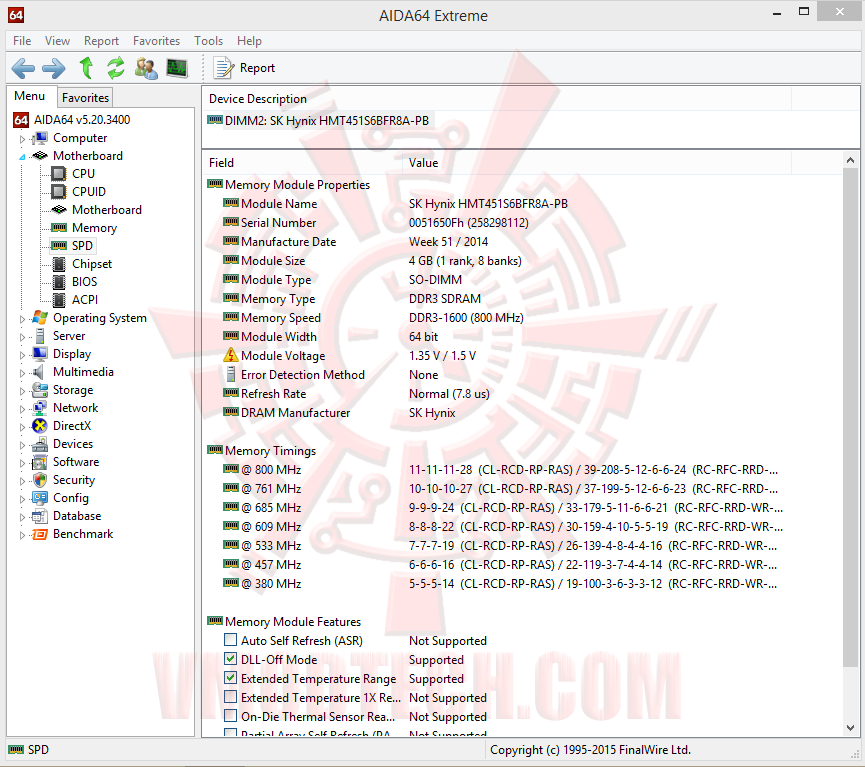Collapse the Motherboard tree branch
Screen dimensions: 865x767
pos(22,157)
